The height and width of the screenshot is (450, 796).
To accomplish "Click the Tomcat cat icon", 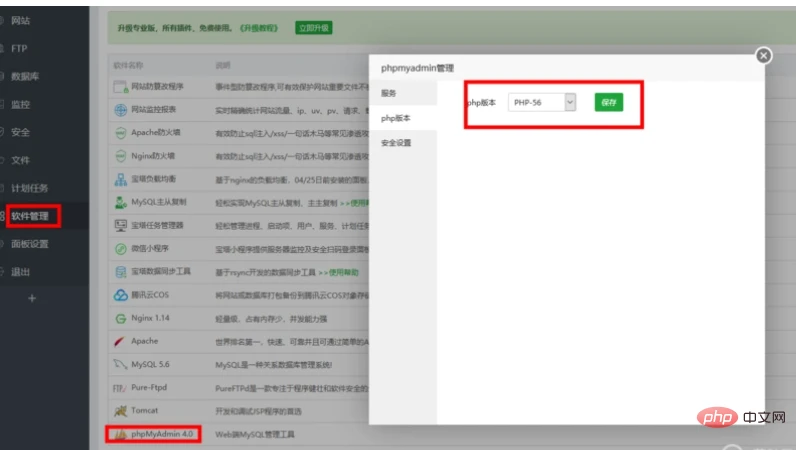I will [x=120, y=411].
